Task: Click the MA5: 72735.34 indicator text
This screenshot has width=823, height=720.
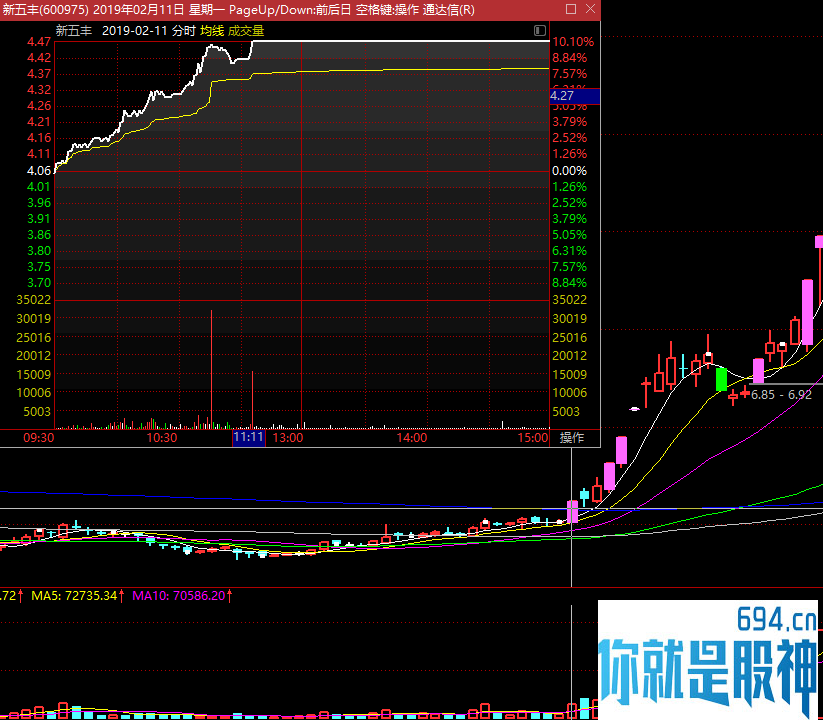Action: point(74,596)
